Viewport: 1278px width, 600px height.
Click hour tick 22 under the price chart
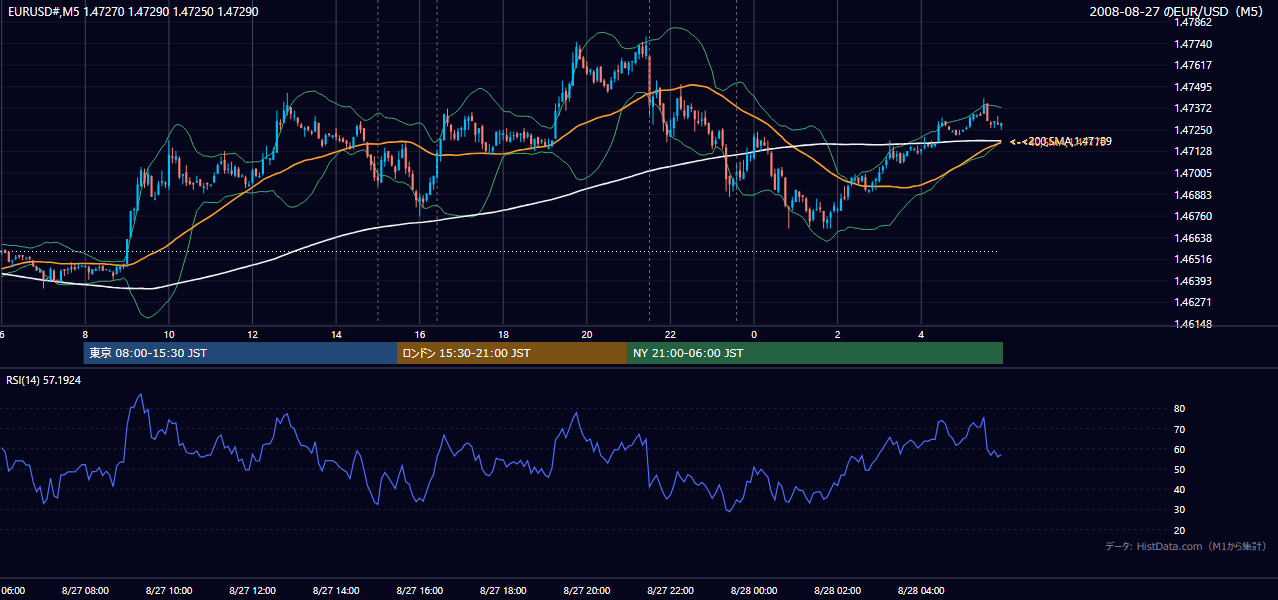click(x=670, y=334)
